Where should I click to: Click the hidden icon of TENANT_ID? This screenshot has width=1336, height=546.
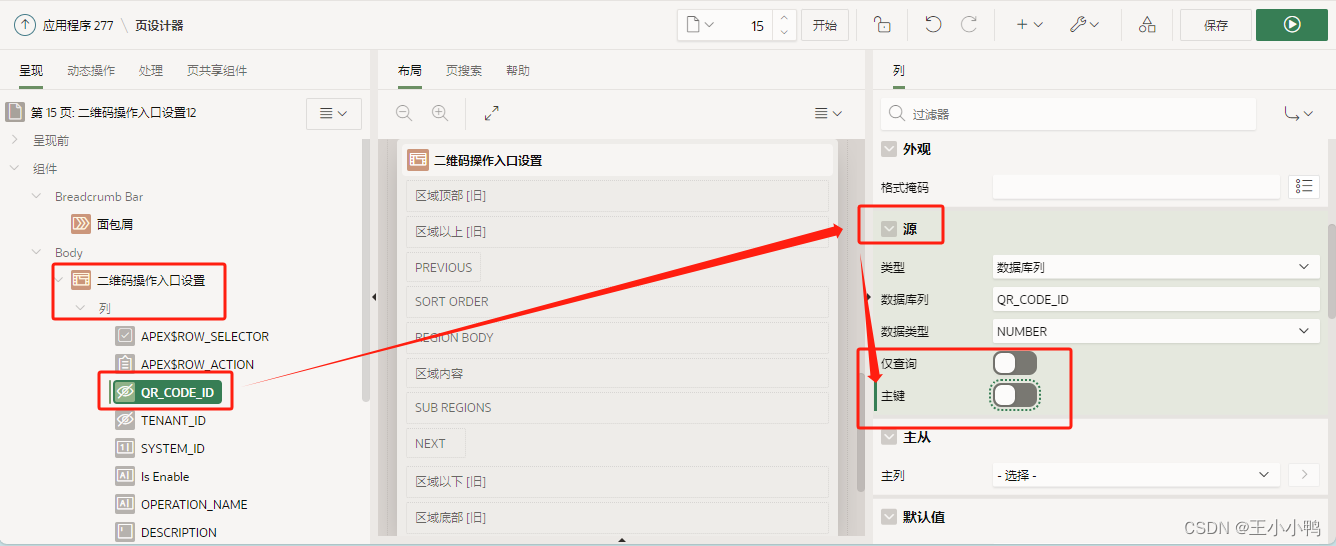pyautogui.click(x=125, y=420)
